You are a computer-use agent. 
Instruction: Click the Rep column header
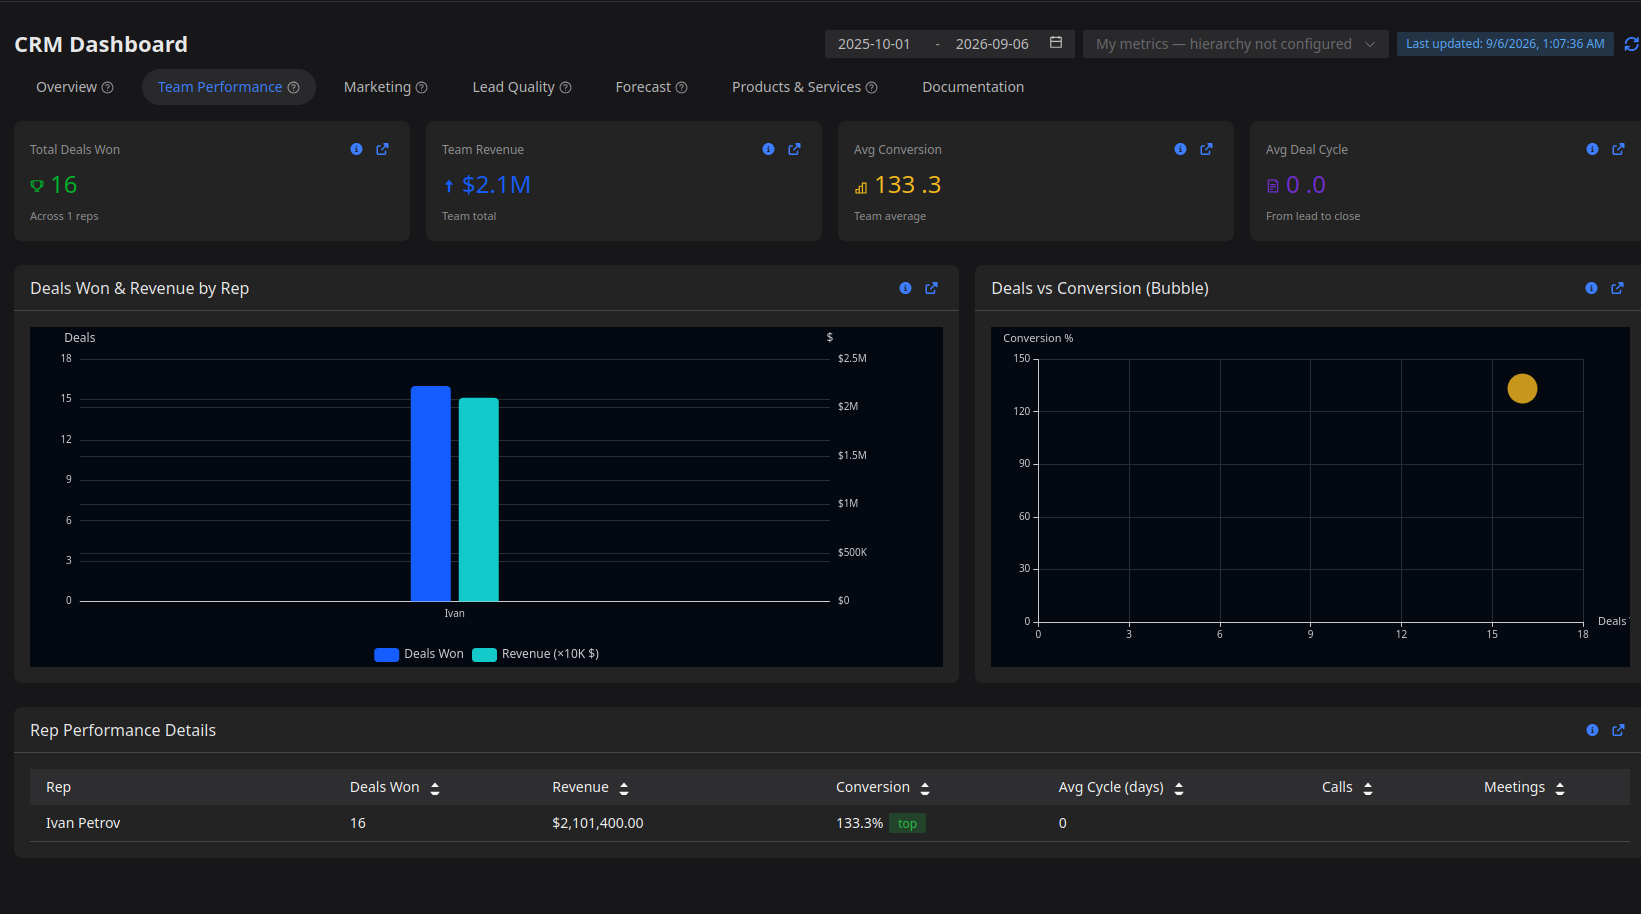point(58,787)
